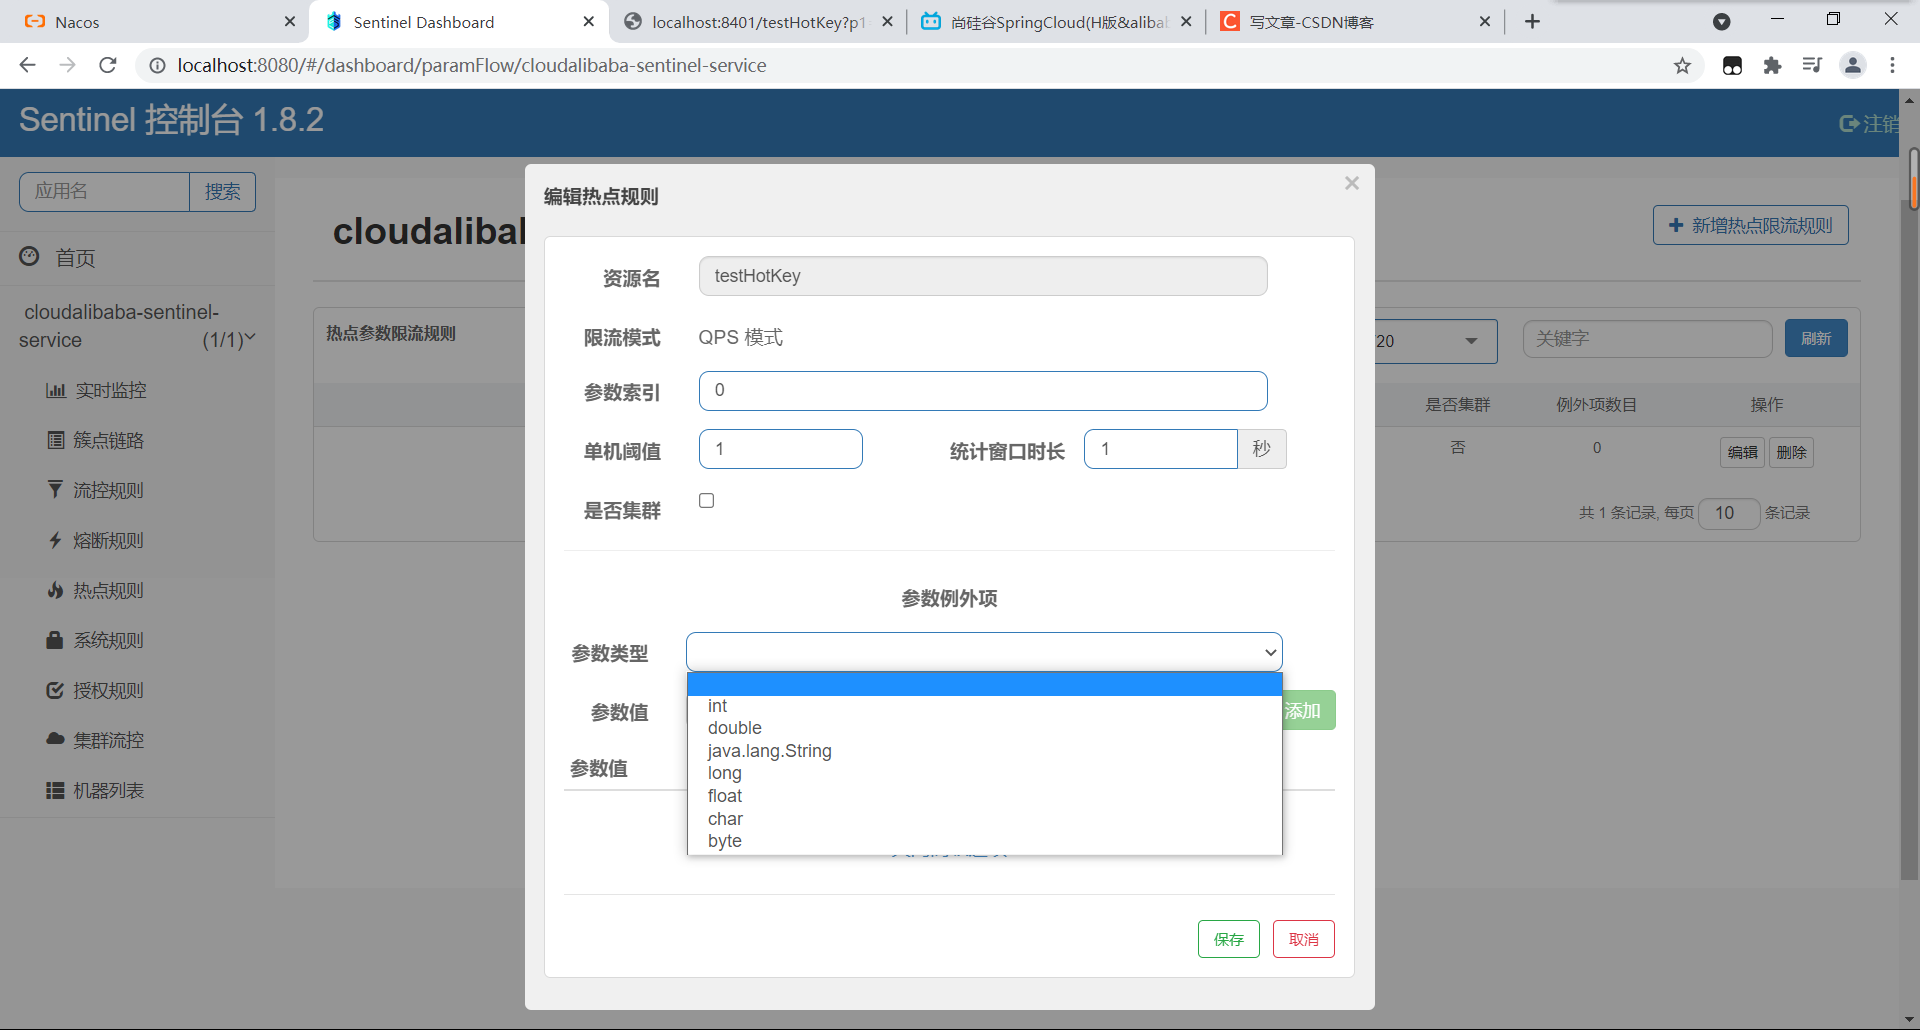Screen dimensions: 1920x1030
Task: Click the browser forward arrow
Action: (67, 65)
